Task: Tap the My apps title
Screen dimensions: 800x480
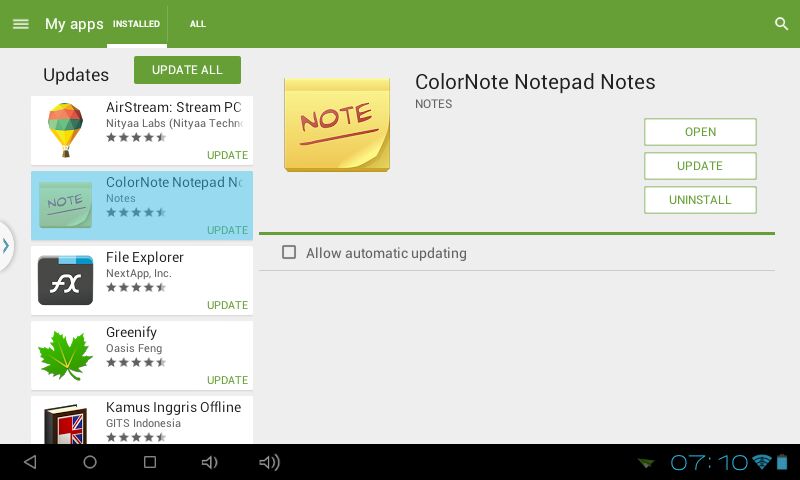Action: coord(74,24)
